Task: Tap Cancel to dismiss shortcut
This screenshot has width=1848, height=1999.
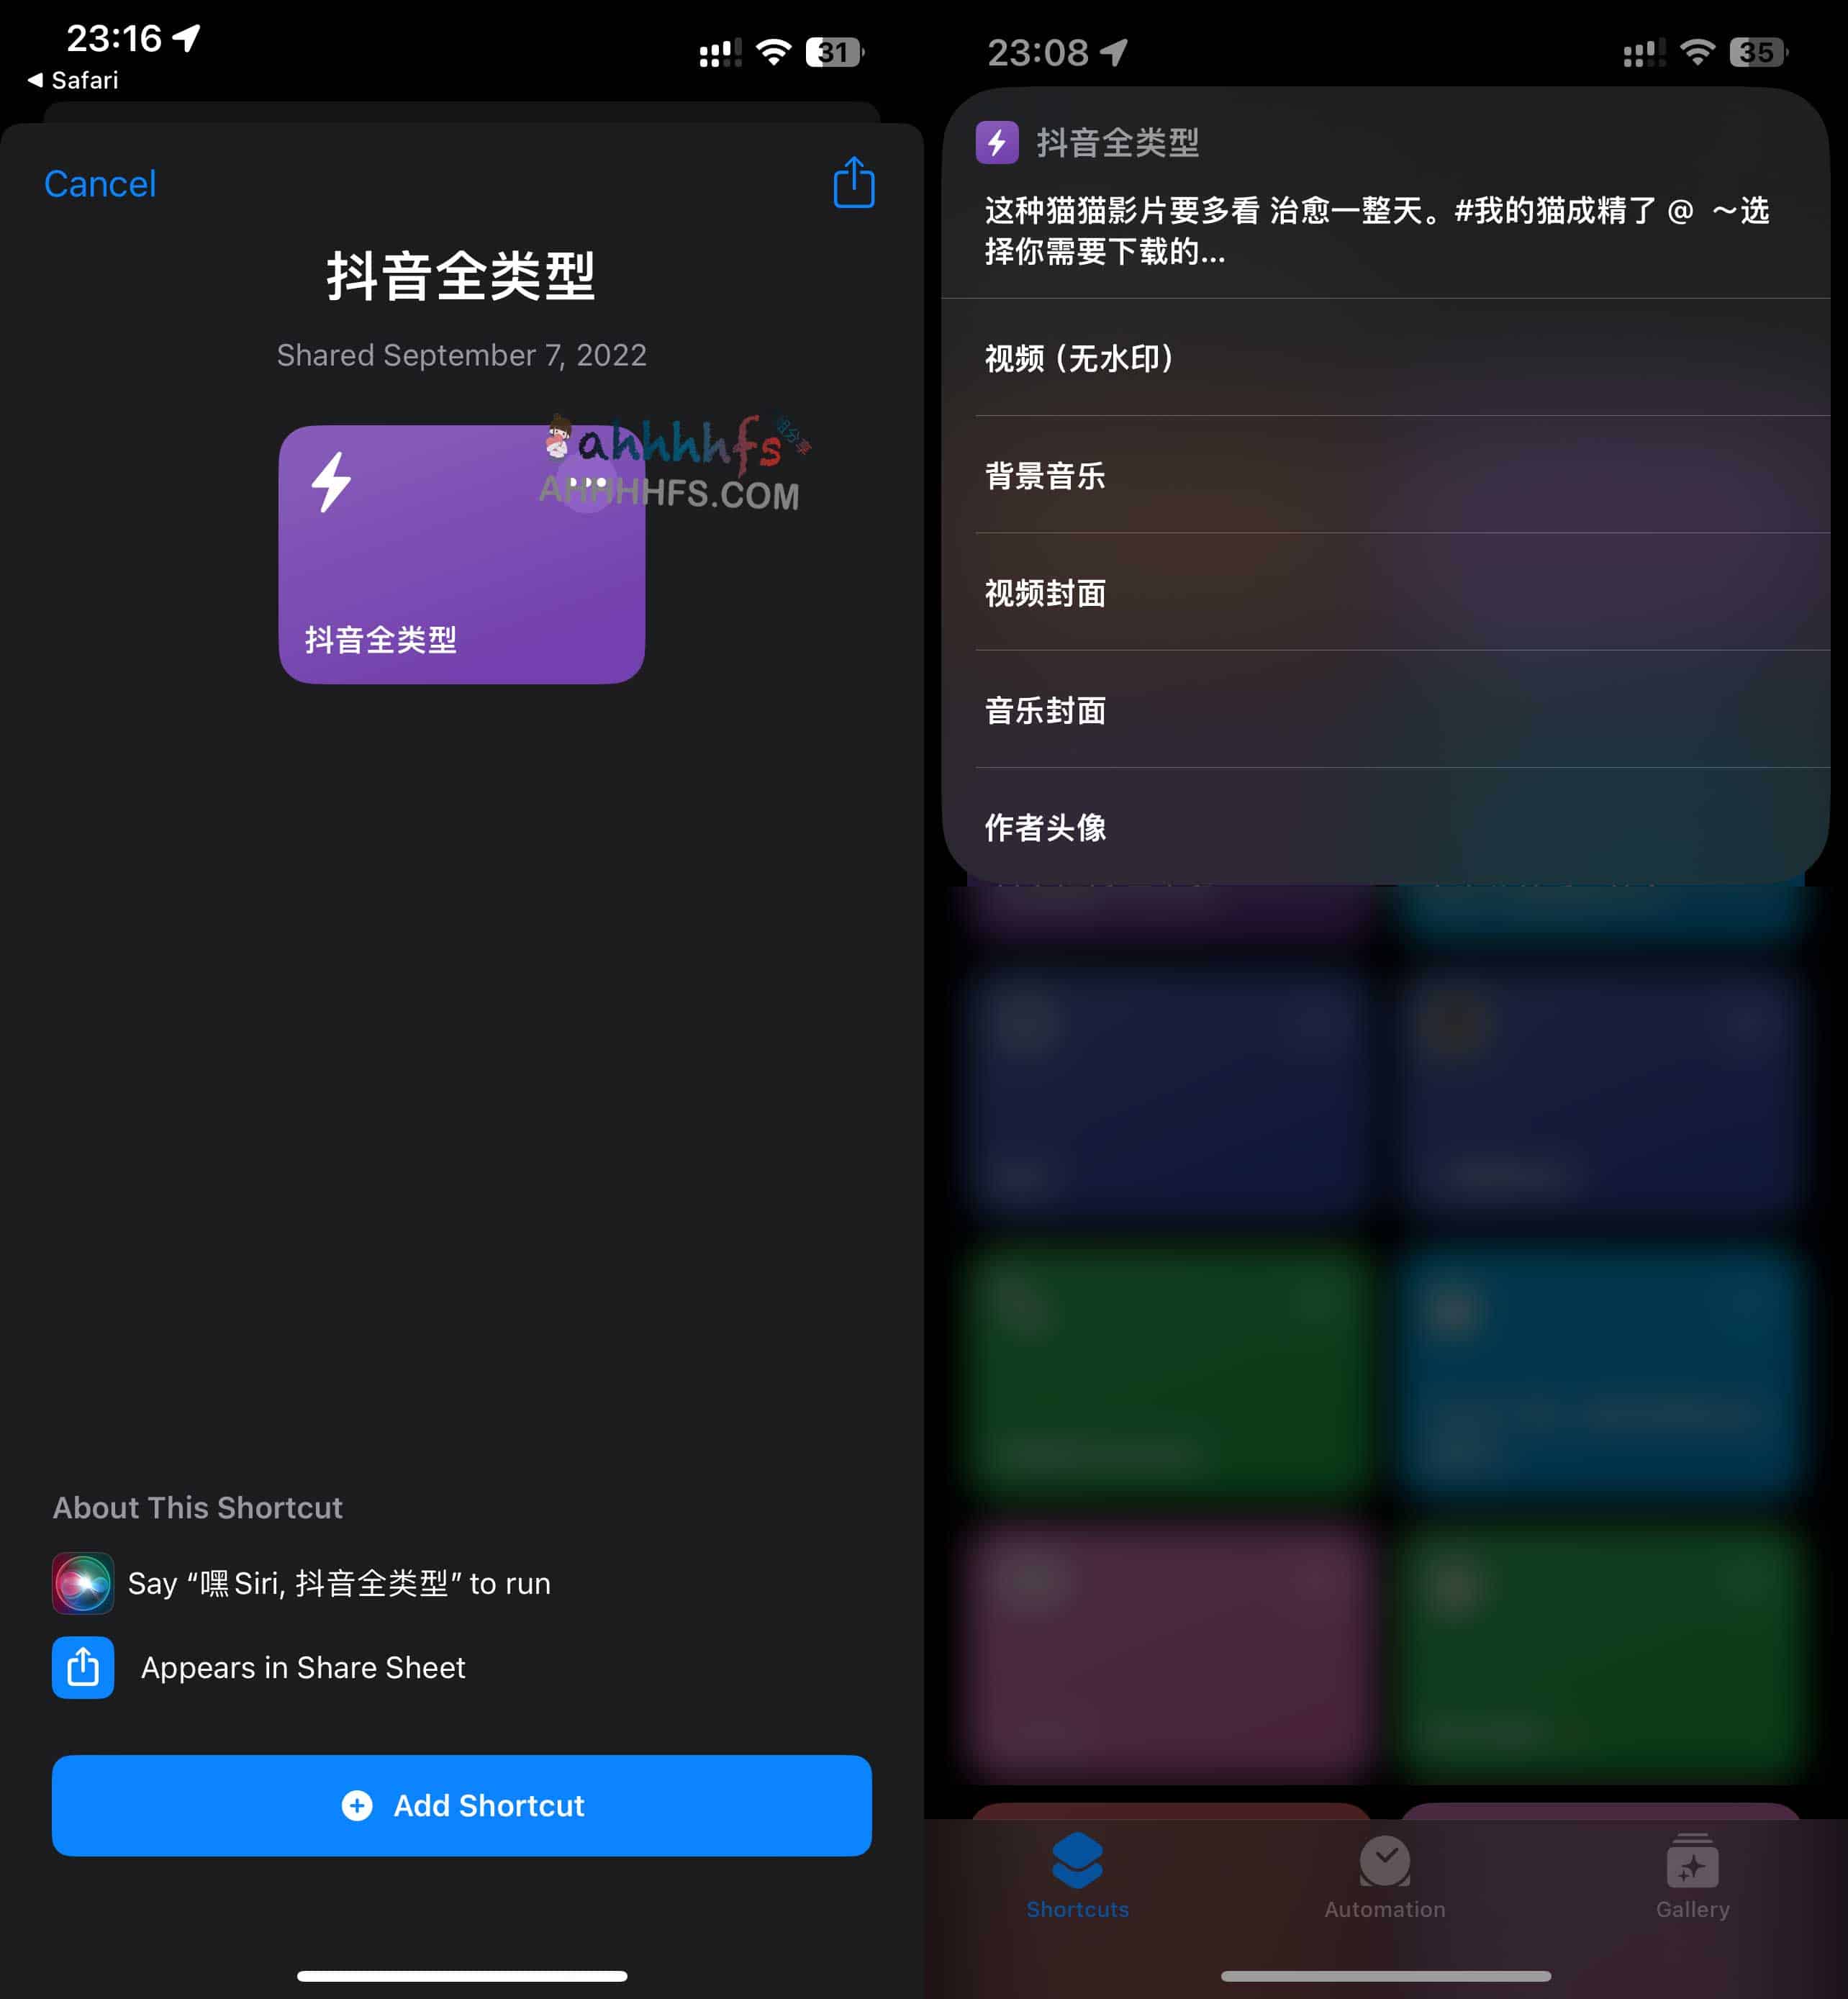Action: pyautogui.click(x=99, y=183)
